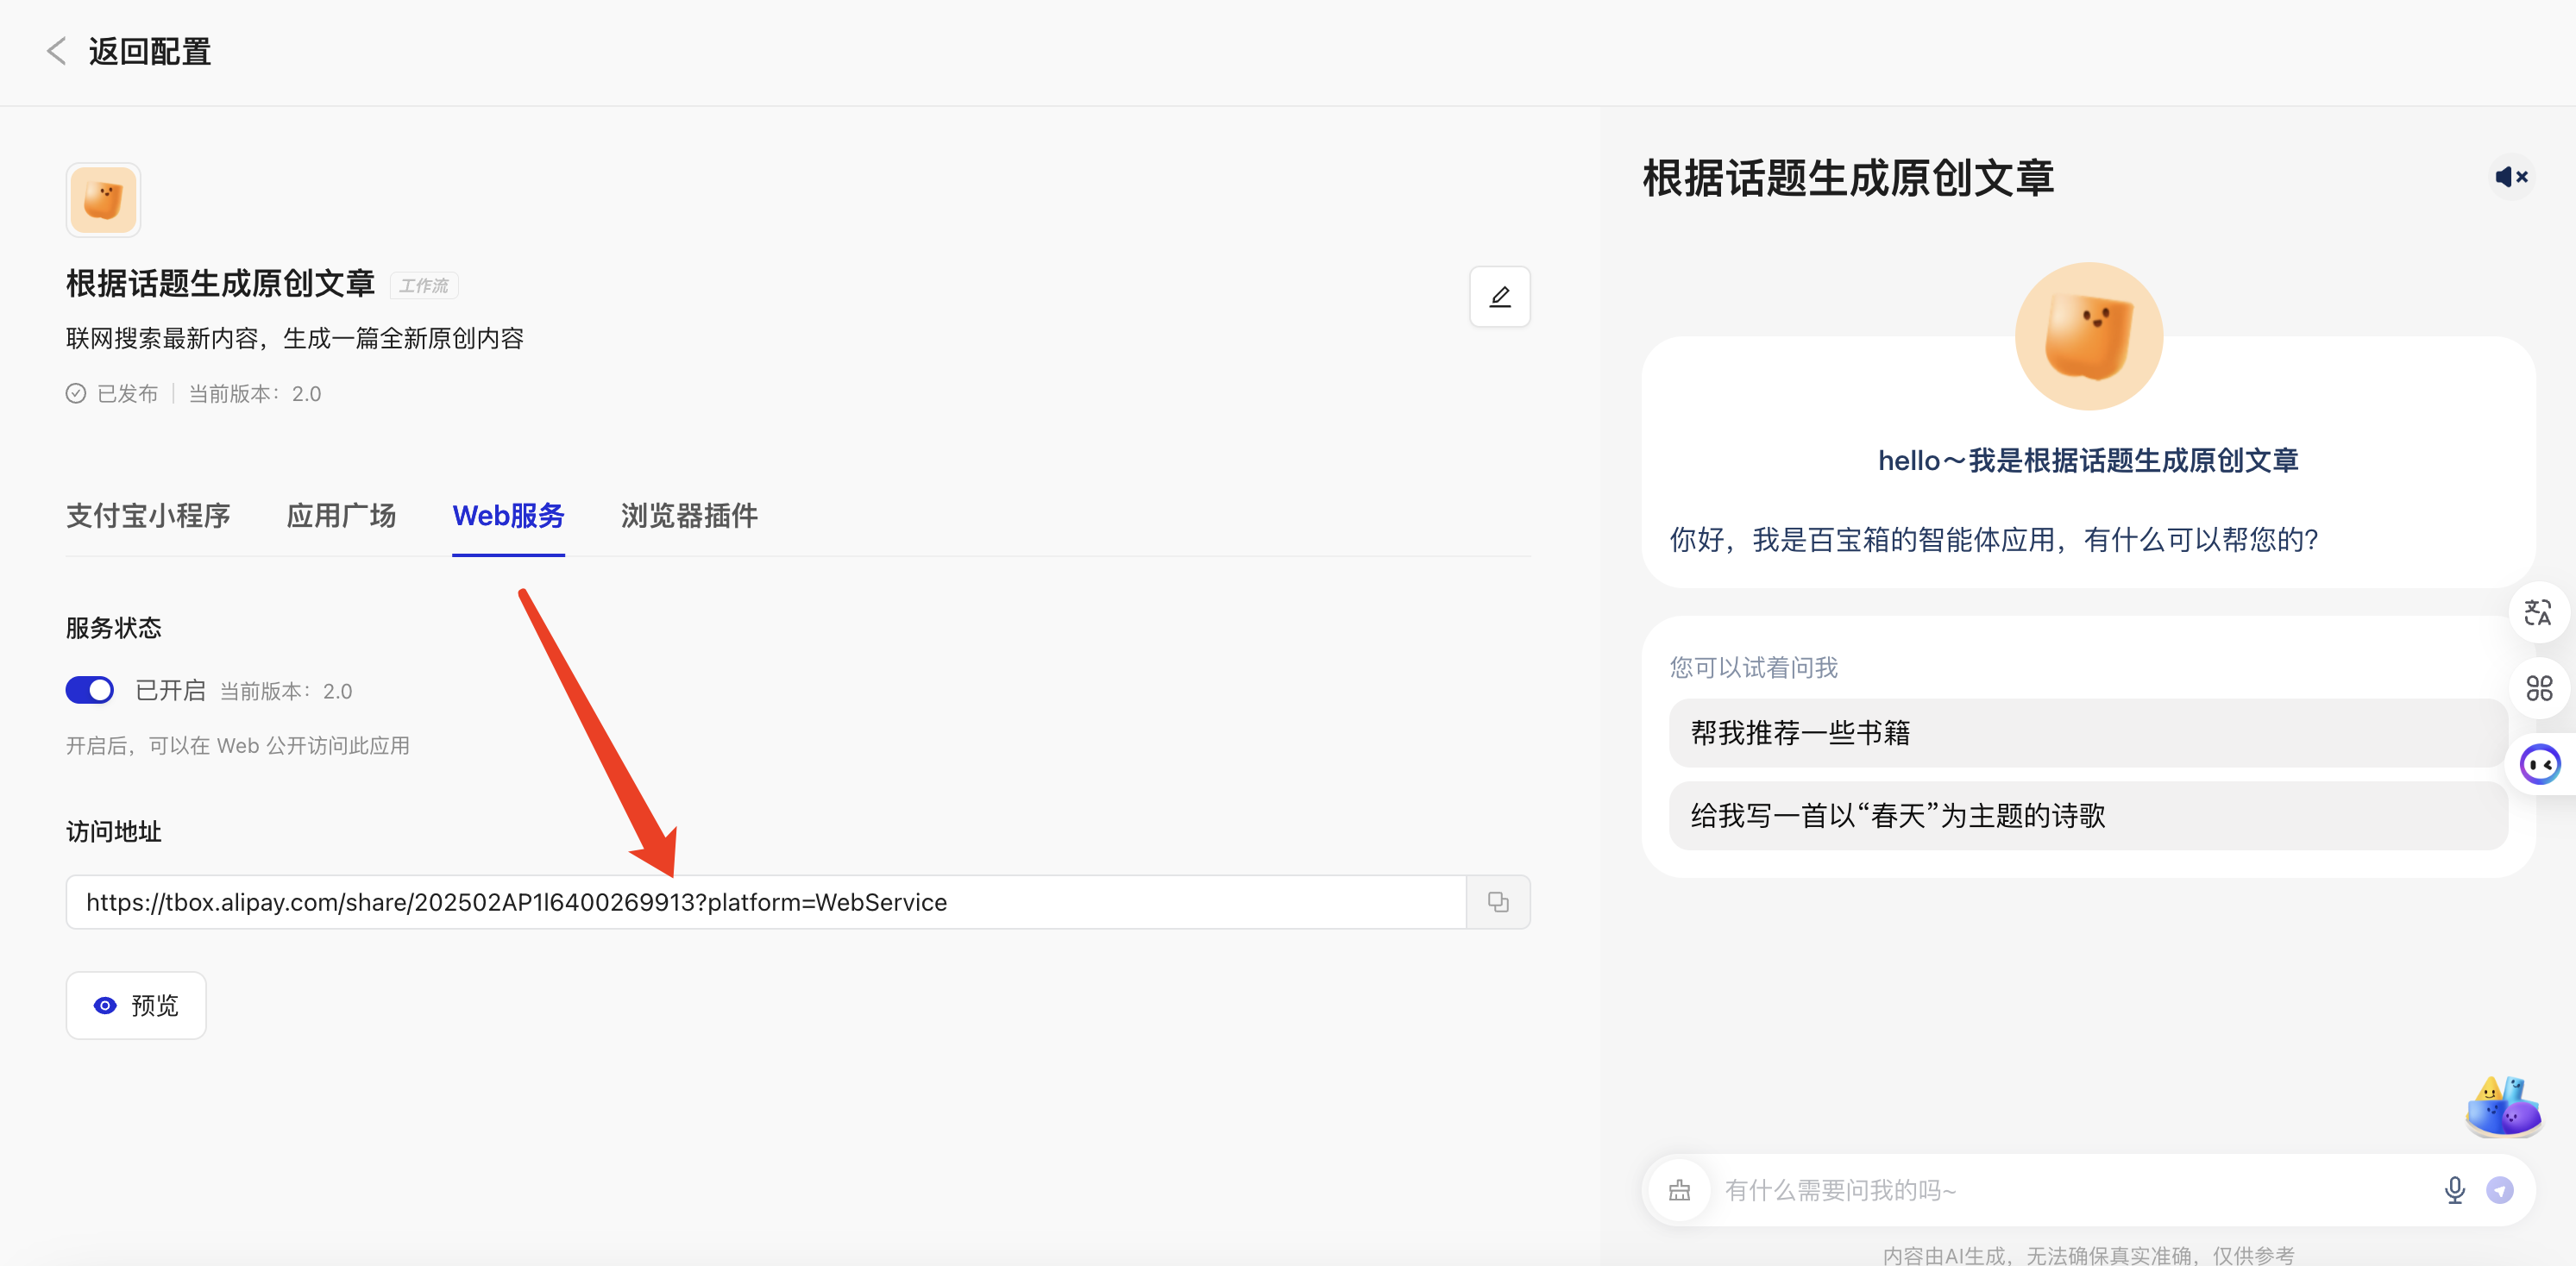Screen dimensions: 2576x1266
Task: Click the microphone voice input icon
Action: (x=2454, y=1190)
